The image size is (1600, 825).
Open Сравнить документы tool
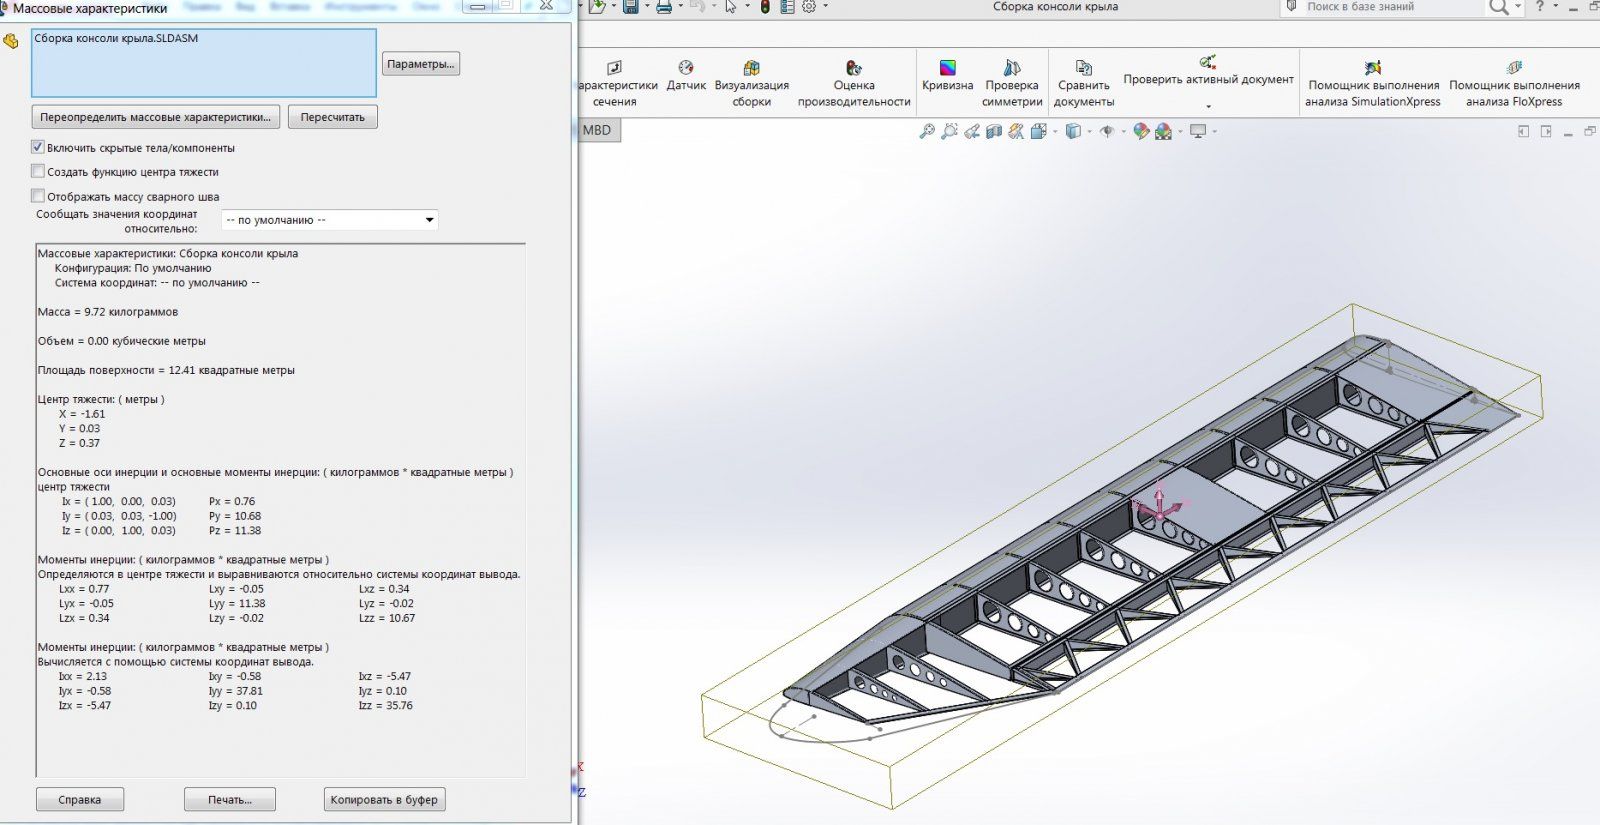click(1083, 68)
